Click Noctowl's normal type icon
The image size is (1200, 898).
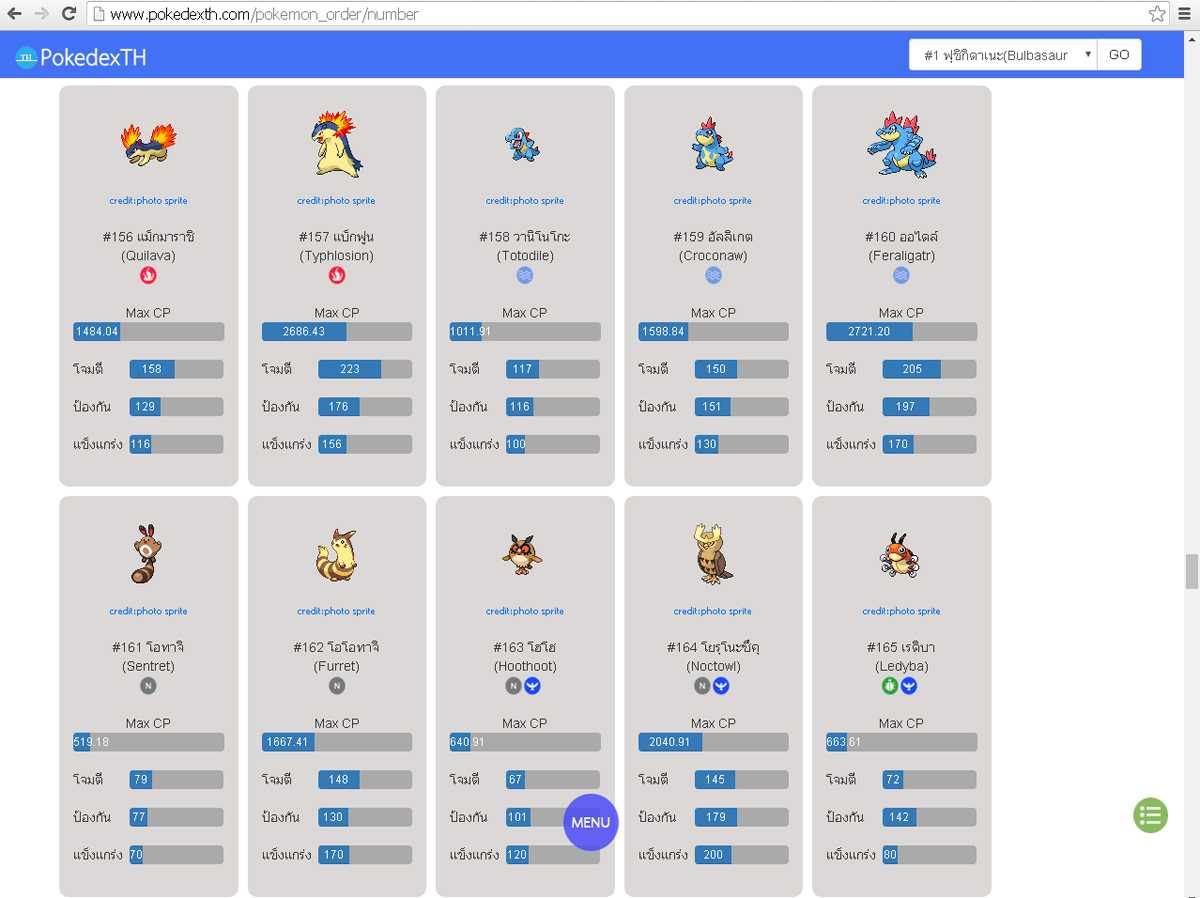[703, 686]
